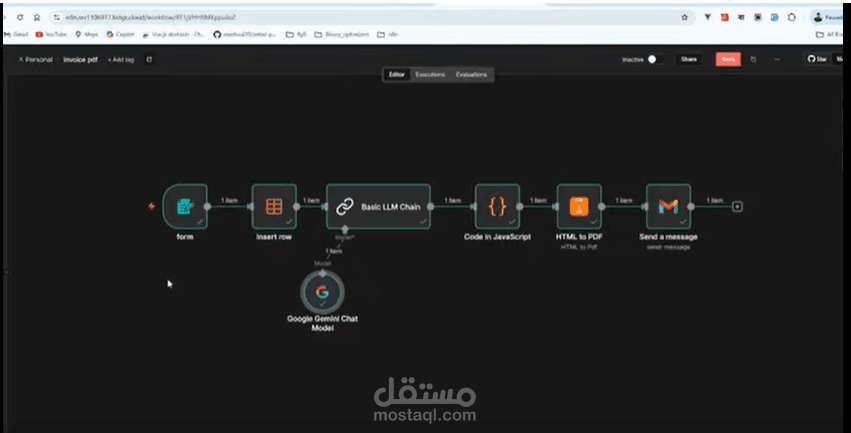Open the n8n bookmarks folder
Viewport: 851px width, 433px height.
tap(388, 34)
